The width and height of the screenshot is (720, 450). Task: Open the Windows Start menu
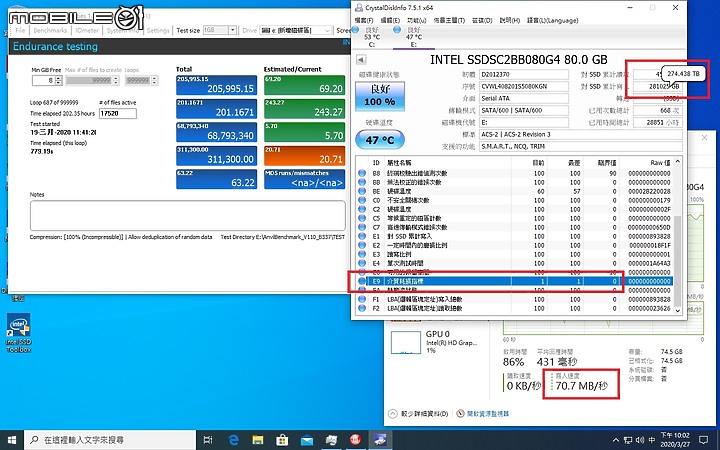click(12, 440)
